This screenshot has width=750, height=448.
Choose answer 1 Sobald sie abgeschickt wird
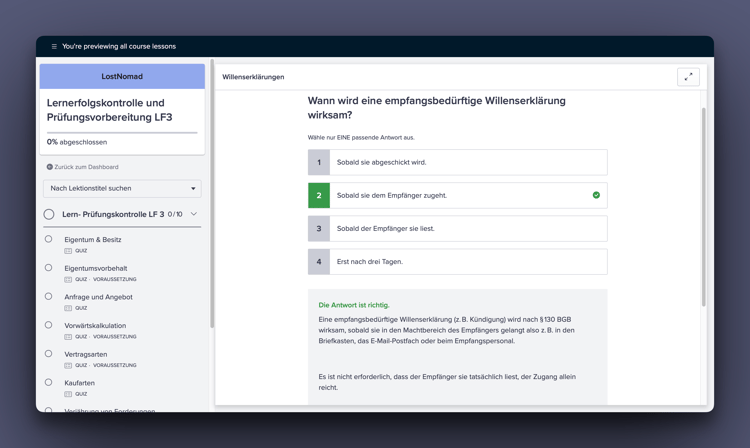[458, 162]
